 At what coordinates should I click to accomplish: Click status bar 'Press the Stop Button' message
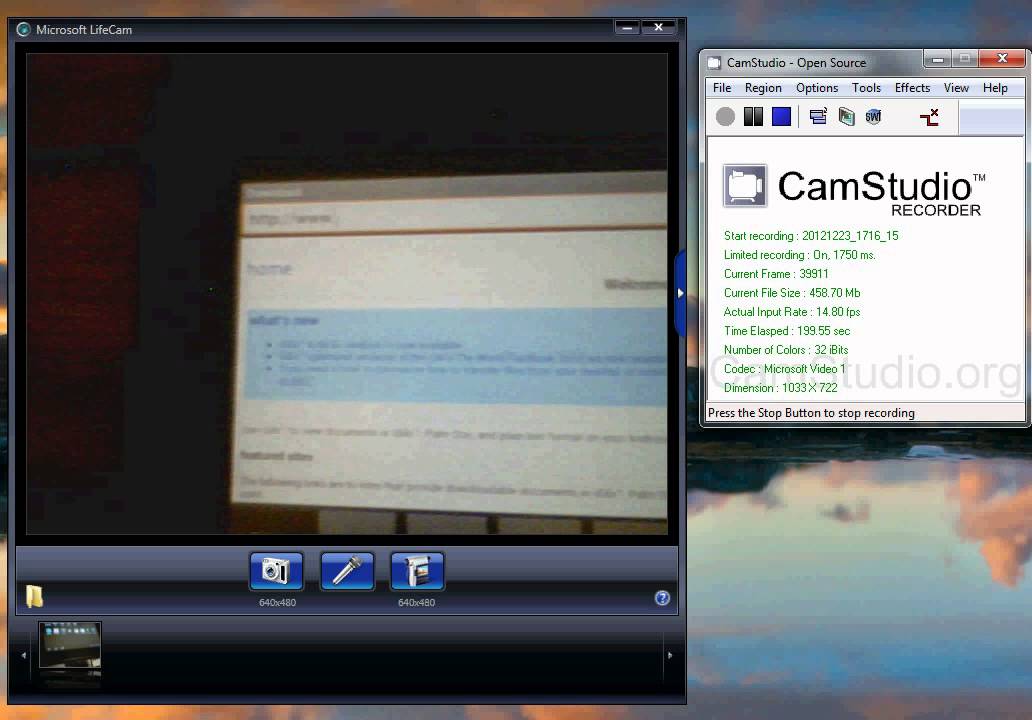[x=811, y=413]
